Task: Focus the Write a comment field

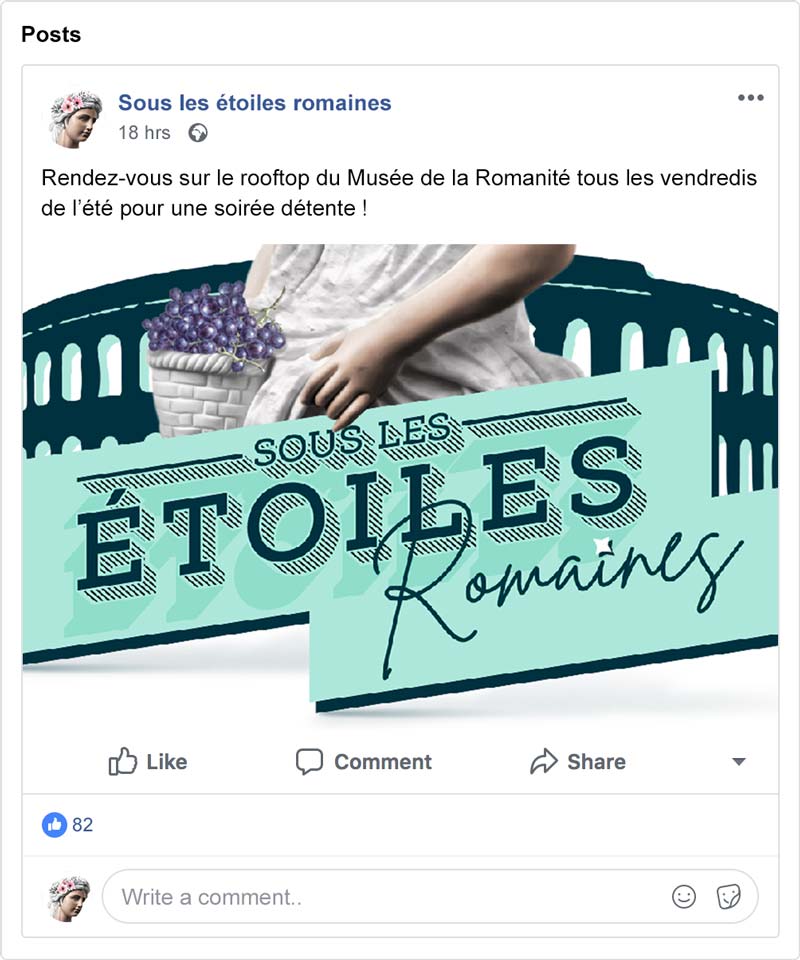Action: 430,897
